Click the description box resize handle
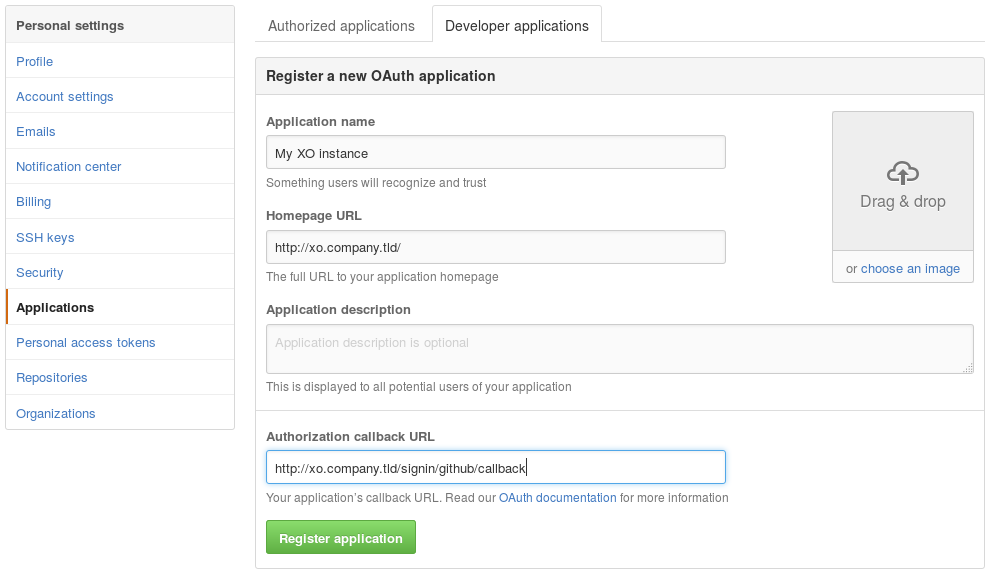Screen dimensions: 990x574 click(968, 368)
